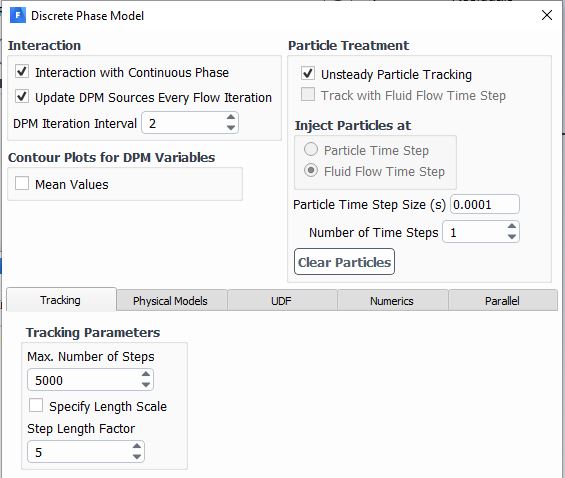Screen dimensions: 565x478
Task: Disable Unsteady Particle Tracking checkbox
Action: click(308, 73)
